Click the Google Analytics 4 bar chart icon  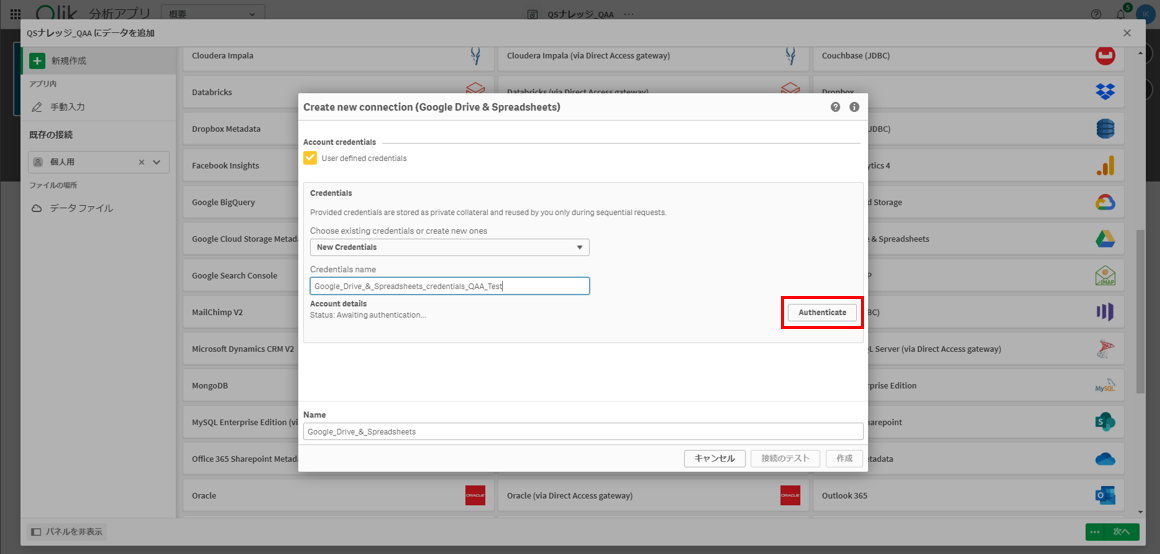[1105, 166]
